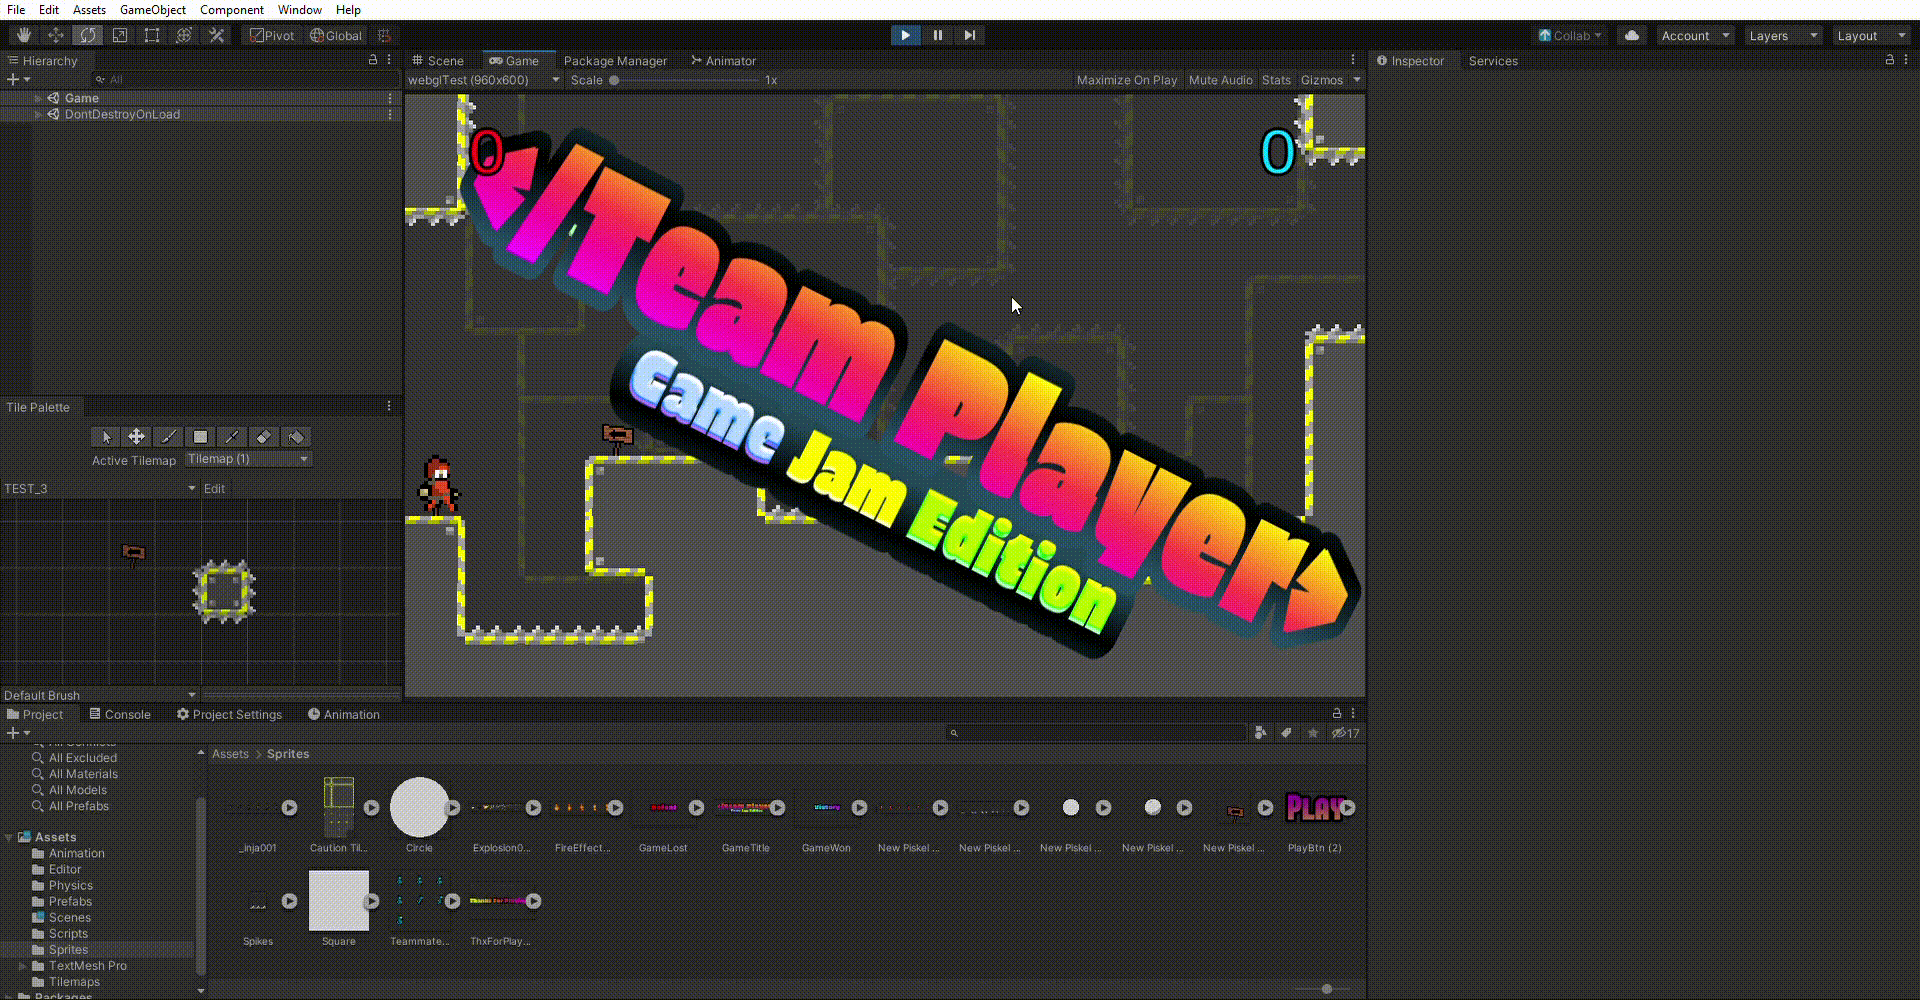Choose the Tile Palette picker tool
This screenshot has height=1000, width=1920.
[x=232, y=437]
